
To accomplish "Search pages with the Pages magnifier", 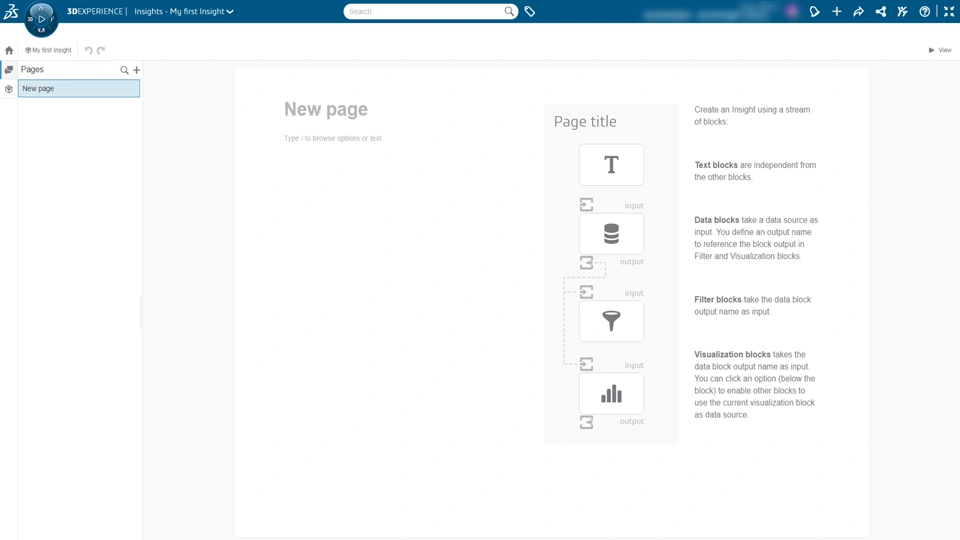I will (124, 70).
